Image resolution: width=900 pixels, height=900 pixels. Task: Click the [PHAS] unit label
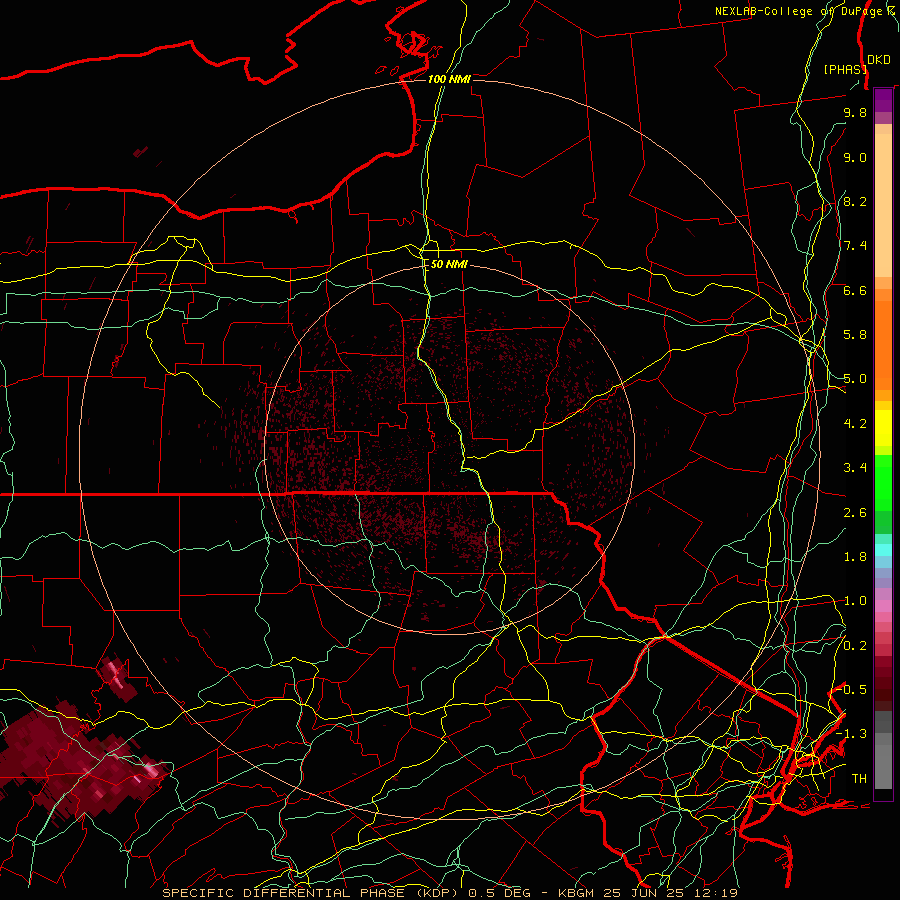[845, 69]
